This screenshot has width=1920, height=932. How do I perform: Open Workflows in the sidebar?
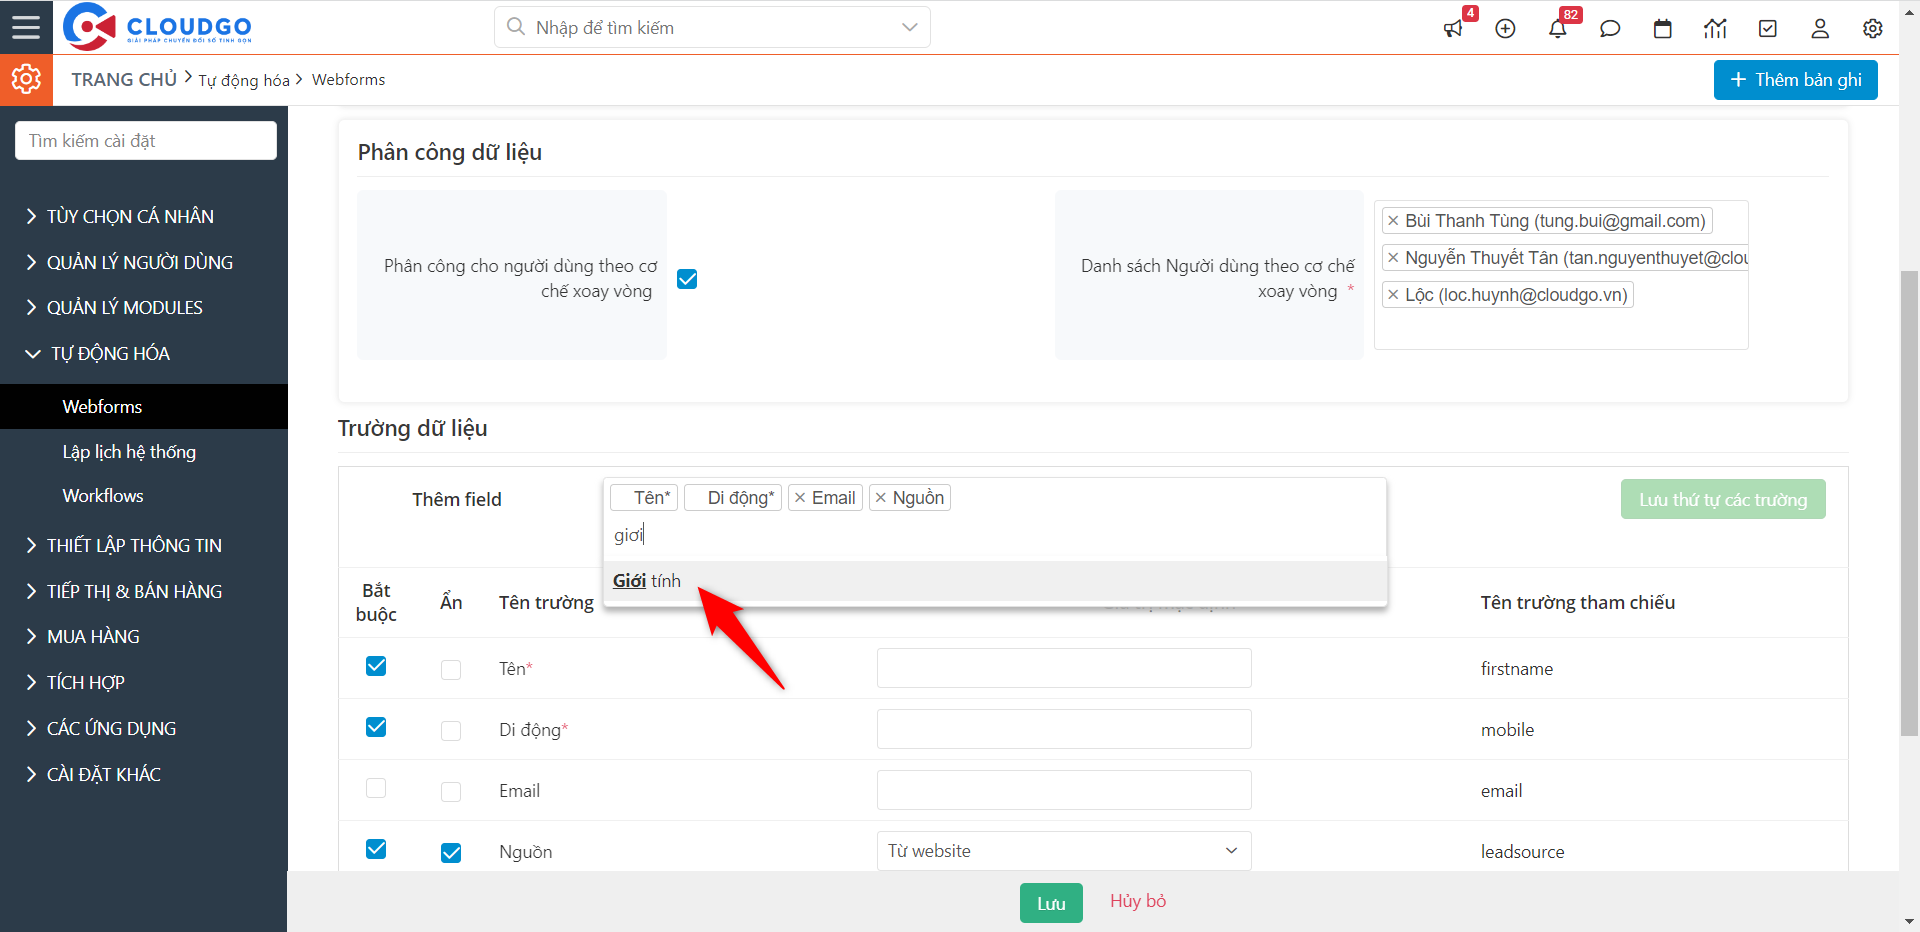(x=103, y=496)
